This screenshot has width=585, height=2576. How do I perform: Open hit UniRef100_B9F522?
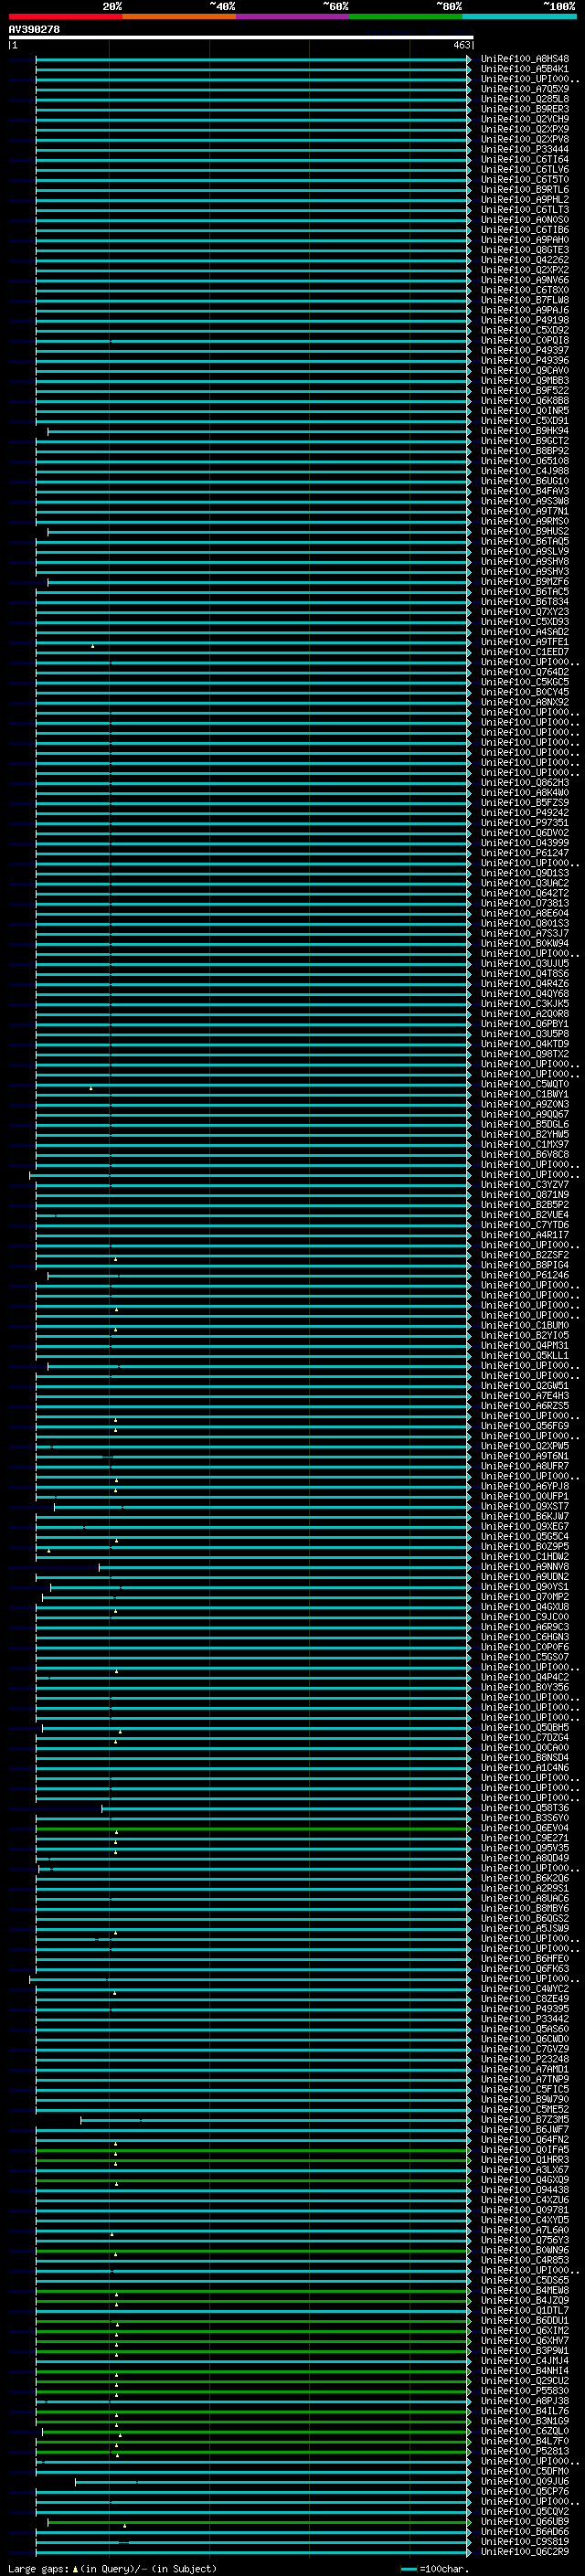pyautogui.click(x=525, y=390)
